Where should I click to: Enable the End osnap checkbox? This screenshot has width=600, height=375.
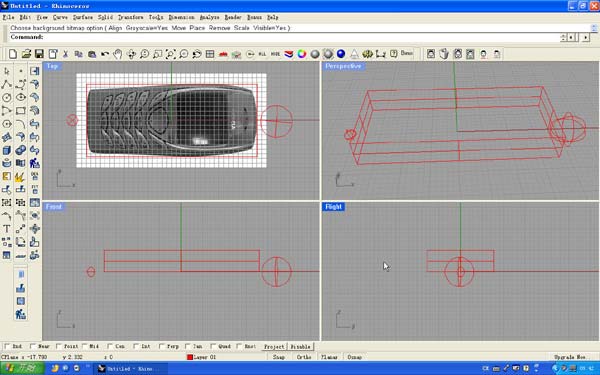pyautogui.click(x=7, y=346)
